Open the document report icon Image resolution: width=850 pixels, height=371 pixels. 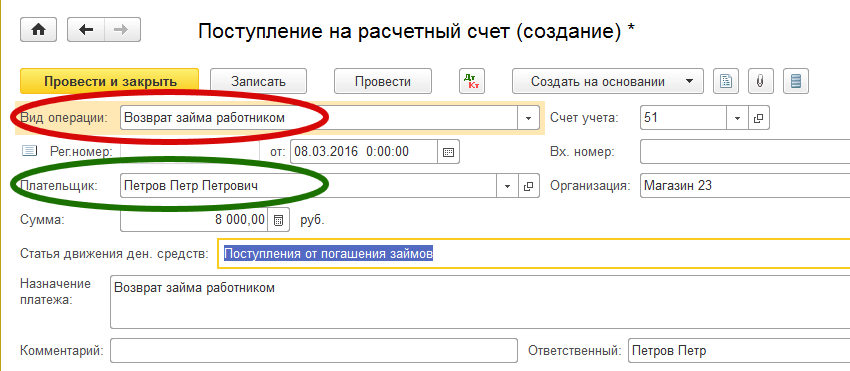726,81
